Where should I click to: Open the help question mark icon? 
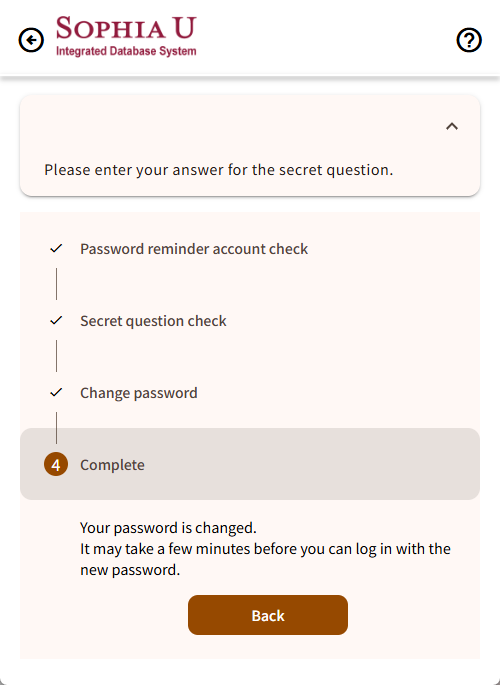tap(469, 40)
